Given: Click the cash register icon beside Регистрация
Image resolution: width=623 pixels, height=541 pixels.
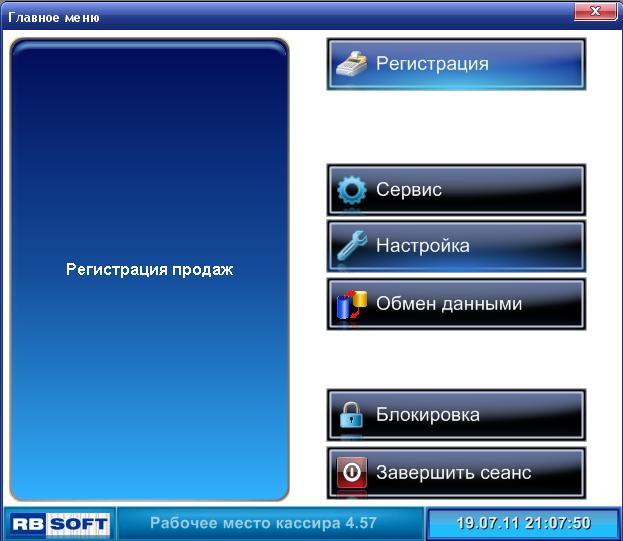Looking at the screenshot, I should pos(351,64).
